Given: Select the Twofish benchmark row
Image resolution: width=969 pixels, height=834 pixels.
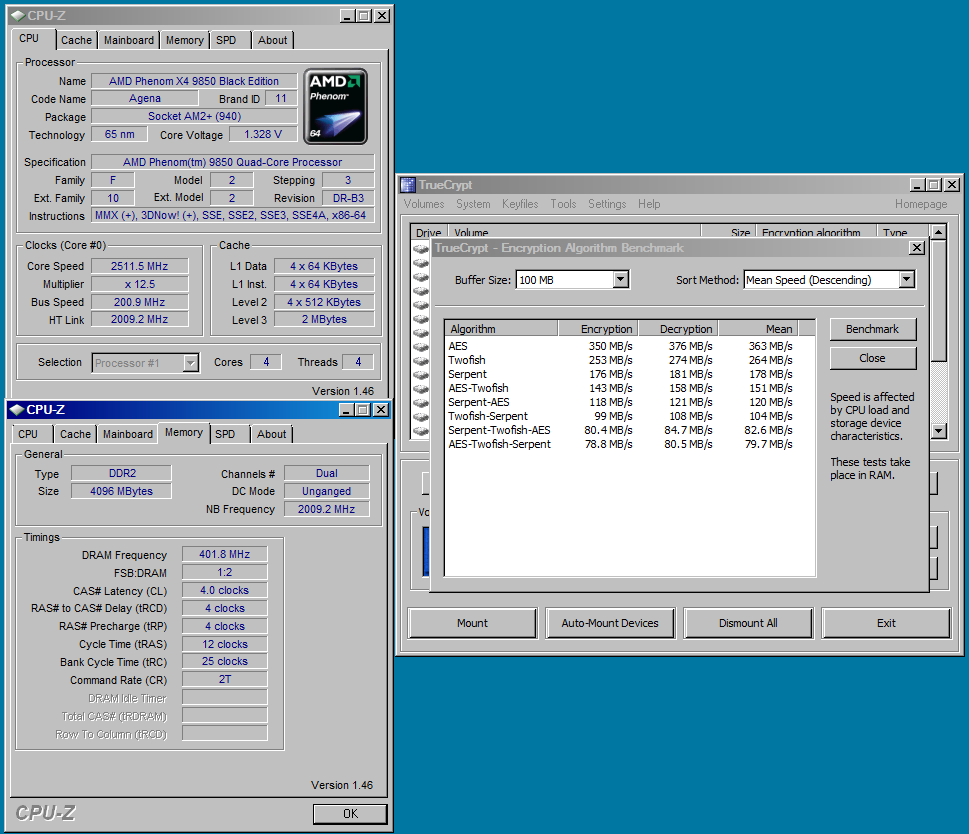Looking at the screenshot, I should pos(620,360).
